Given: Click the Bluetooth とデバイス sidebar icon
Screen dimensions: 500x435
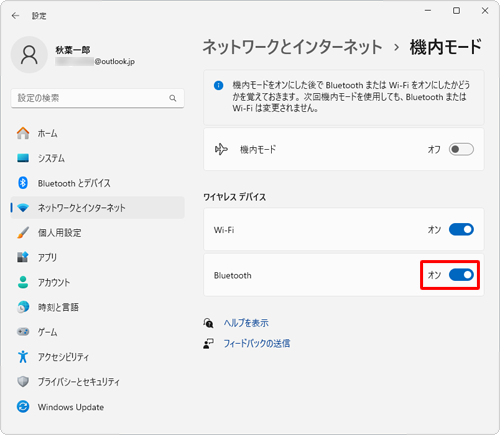Looking at the screenshot, I should 23,183.
